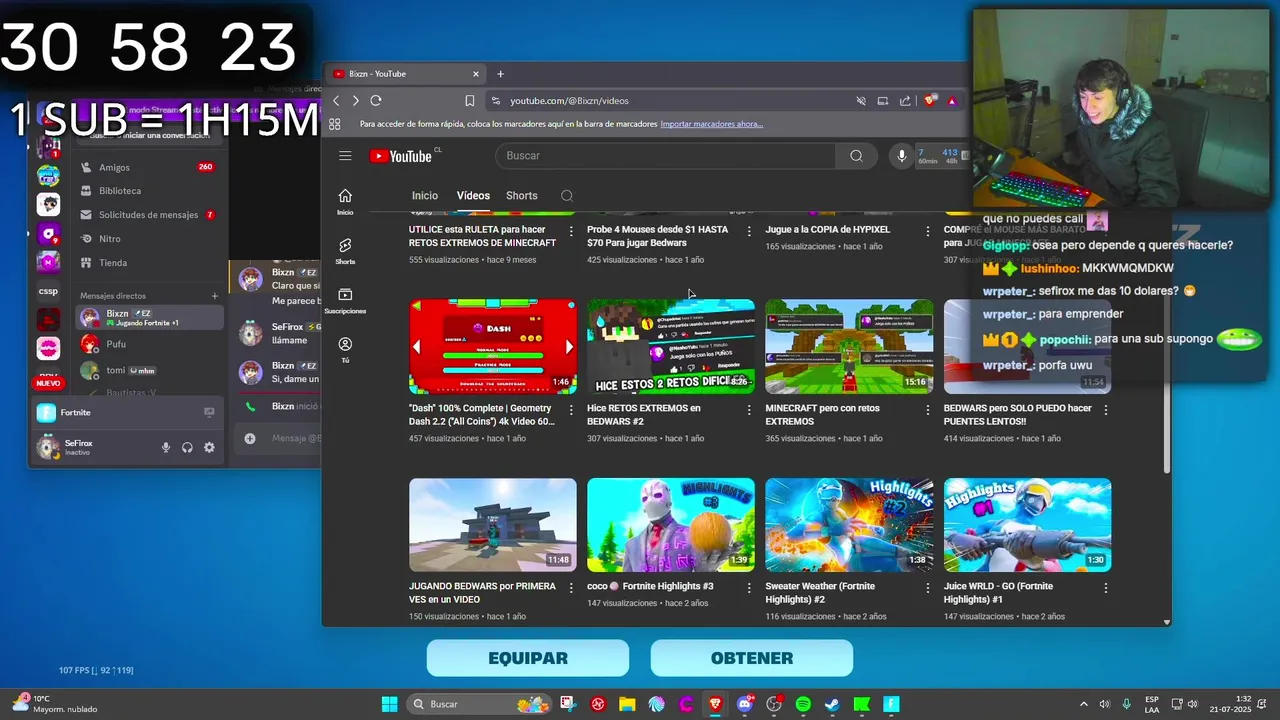Click Importar marcadores ahora link

click(x=712, y=124)
